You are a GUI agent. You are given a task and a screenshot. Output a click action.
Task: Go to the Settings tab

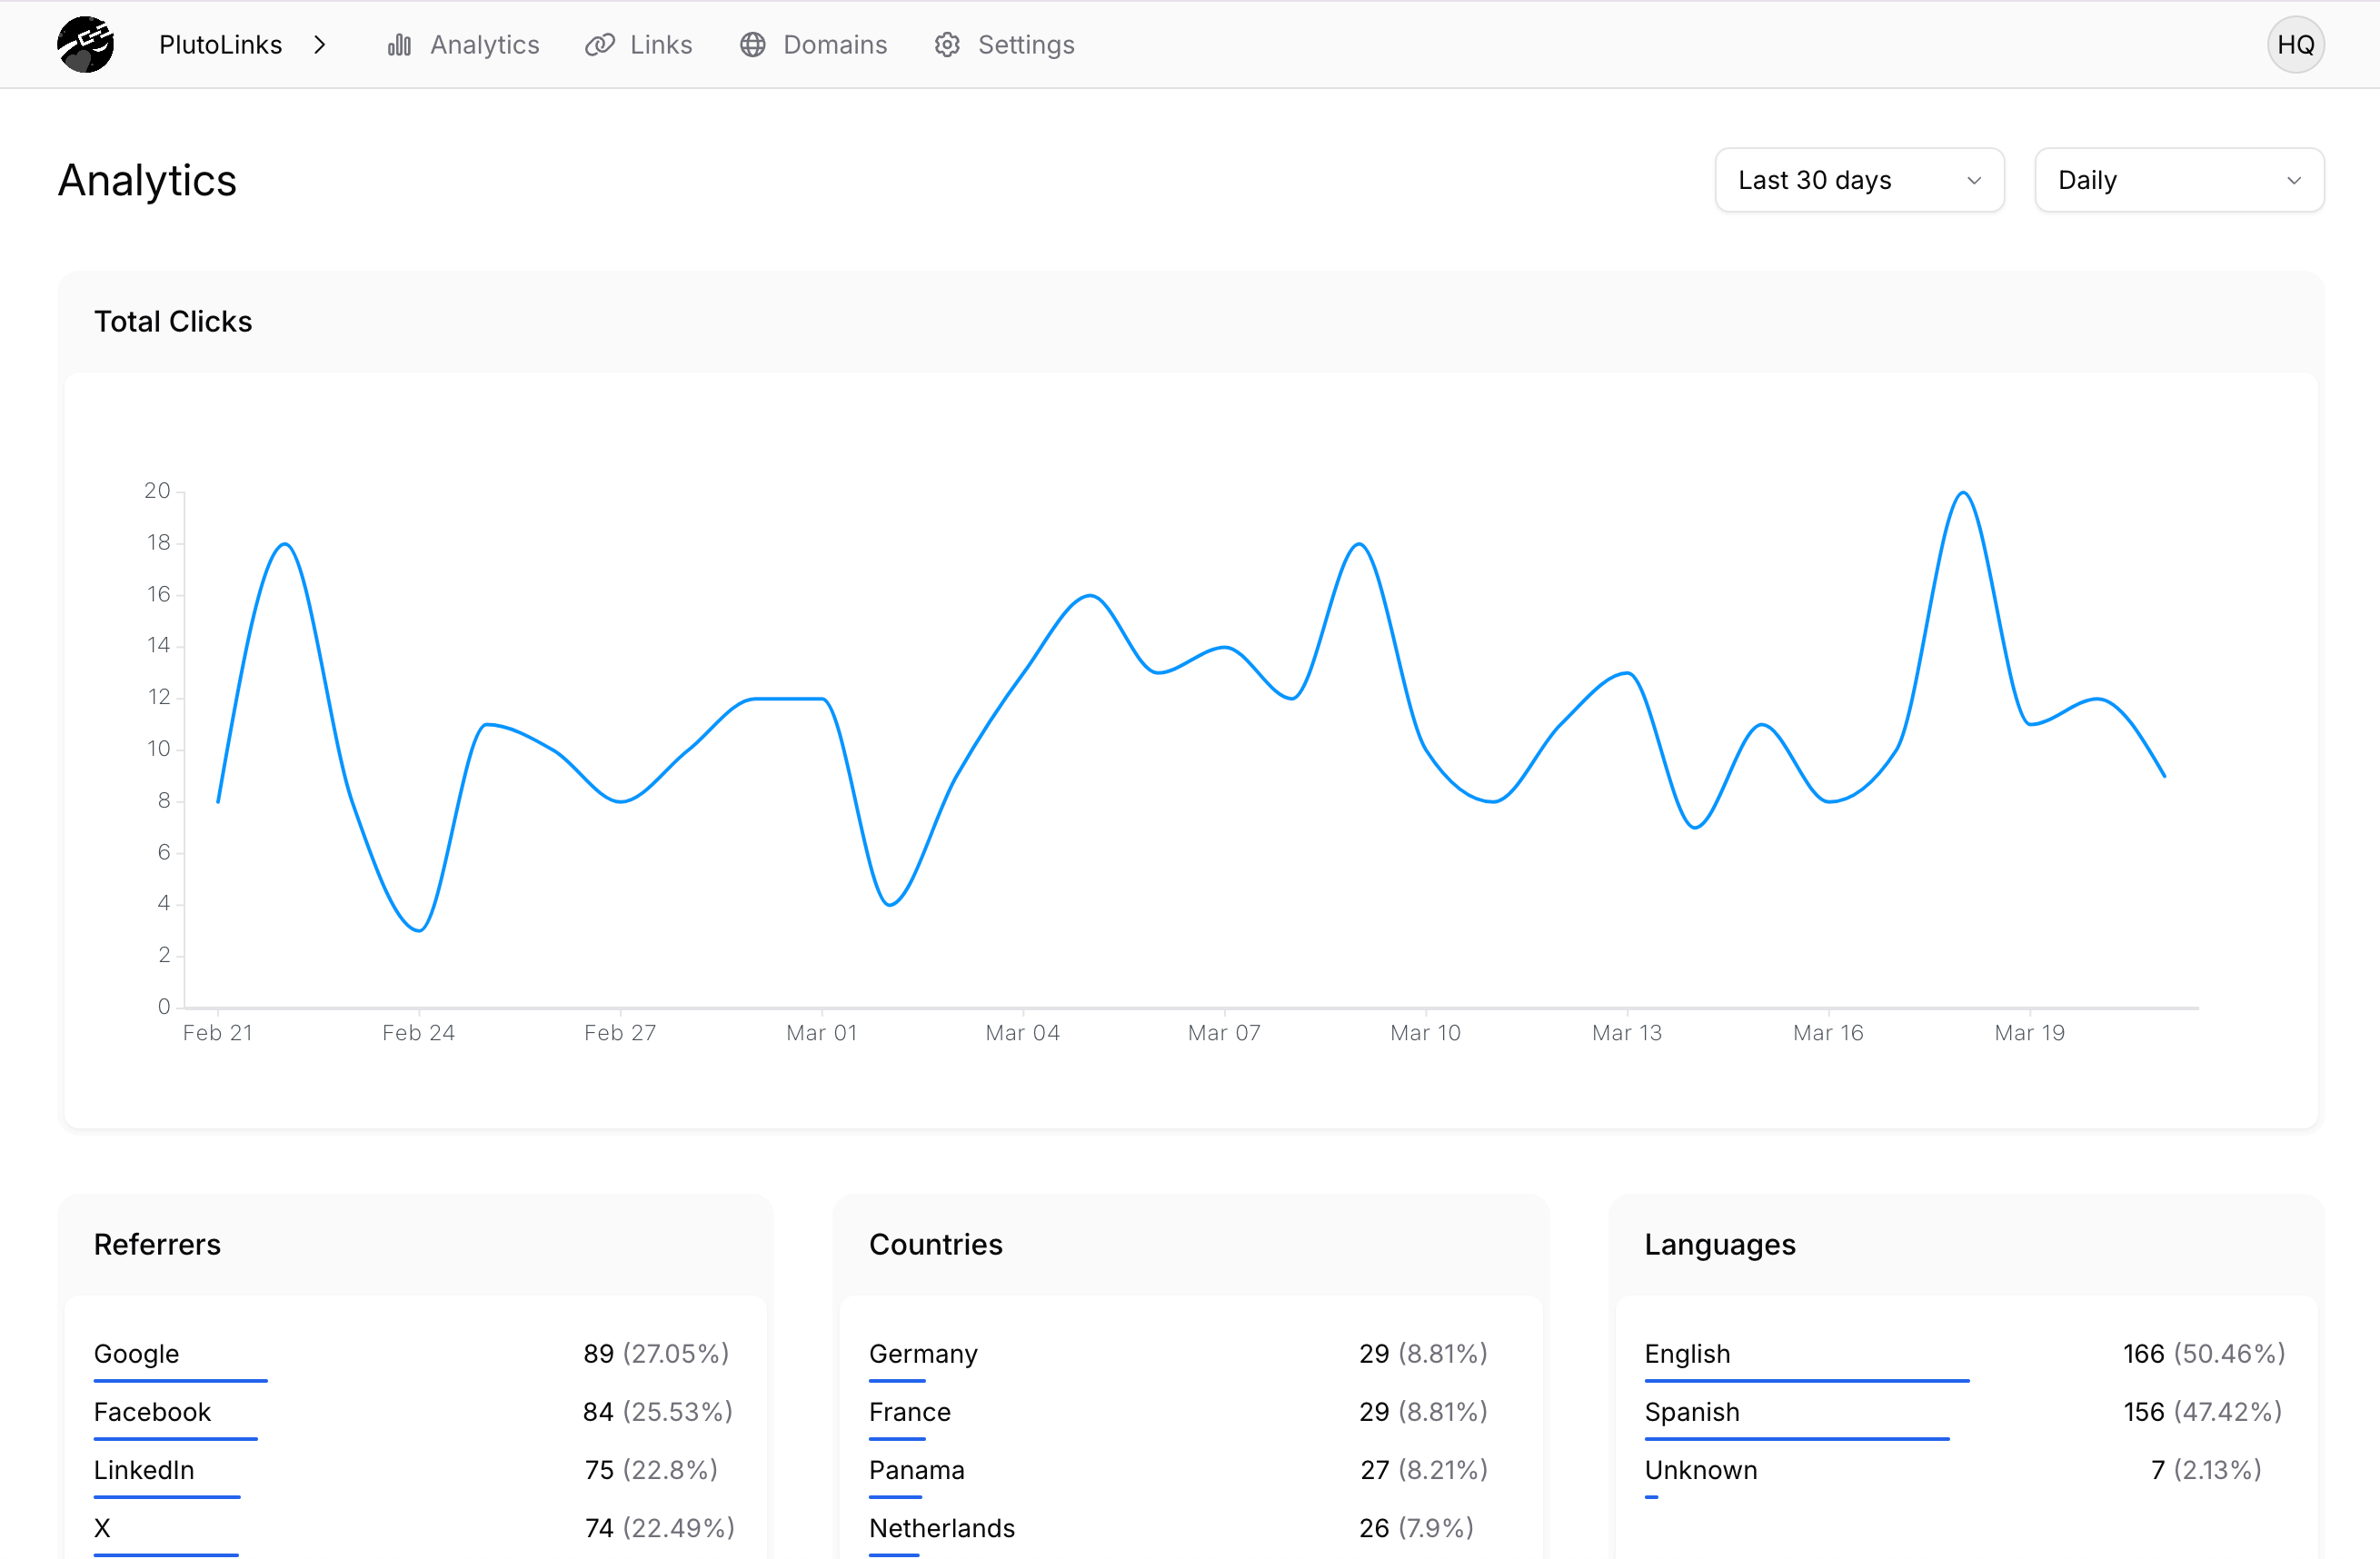click(x=1004, y=45)
